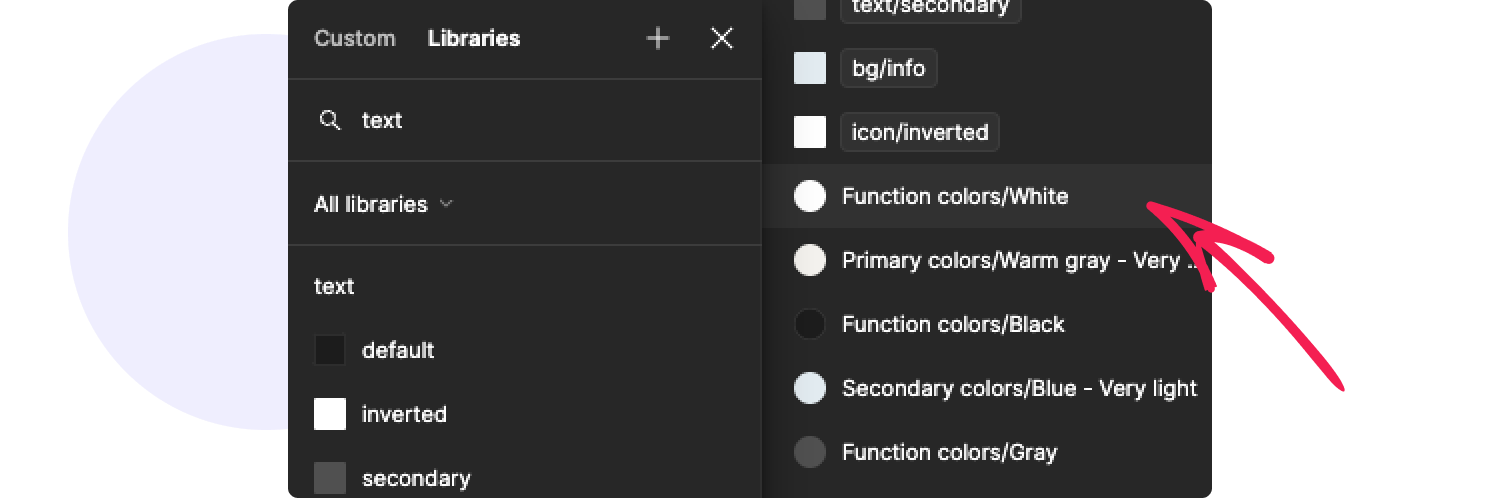Select the bg/info variable
This screenshot has height=498, width=1498.
tap(888, 69)
